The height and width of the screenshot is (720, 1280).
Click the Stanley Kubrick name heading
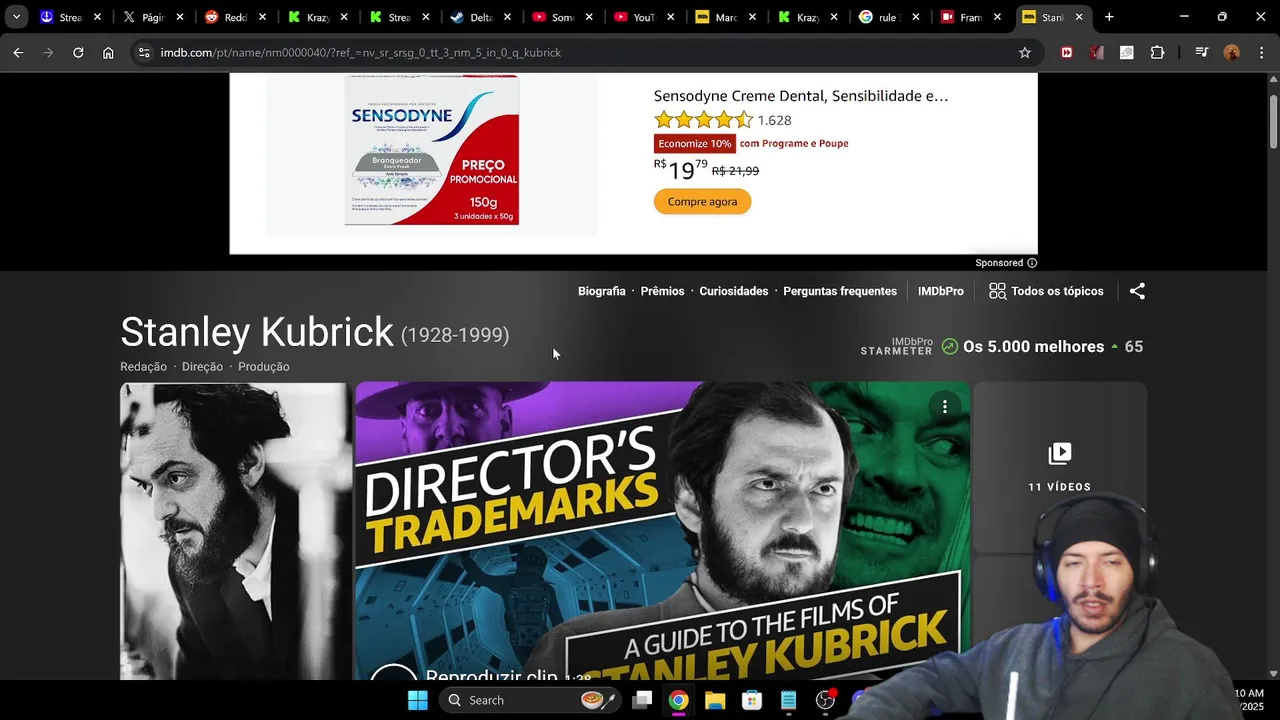pos(257,332)
